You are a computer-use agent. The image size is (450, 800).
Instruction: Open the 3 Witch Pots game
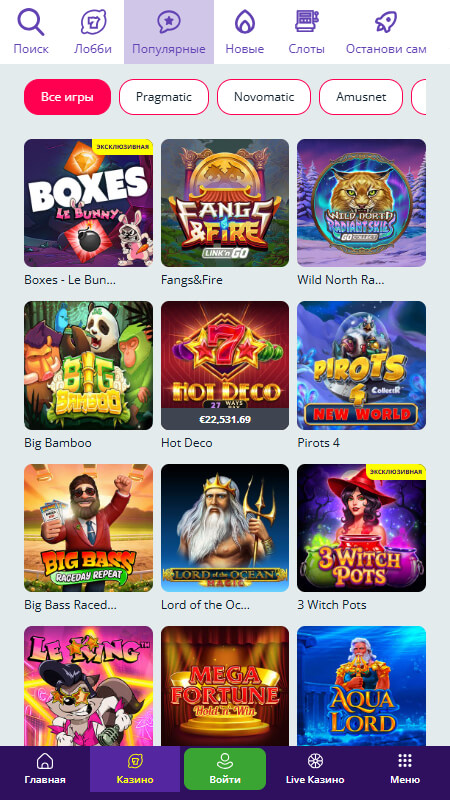coord(361,528)
